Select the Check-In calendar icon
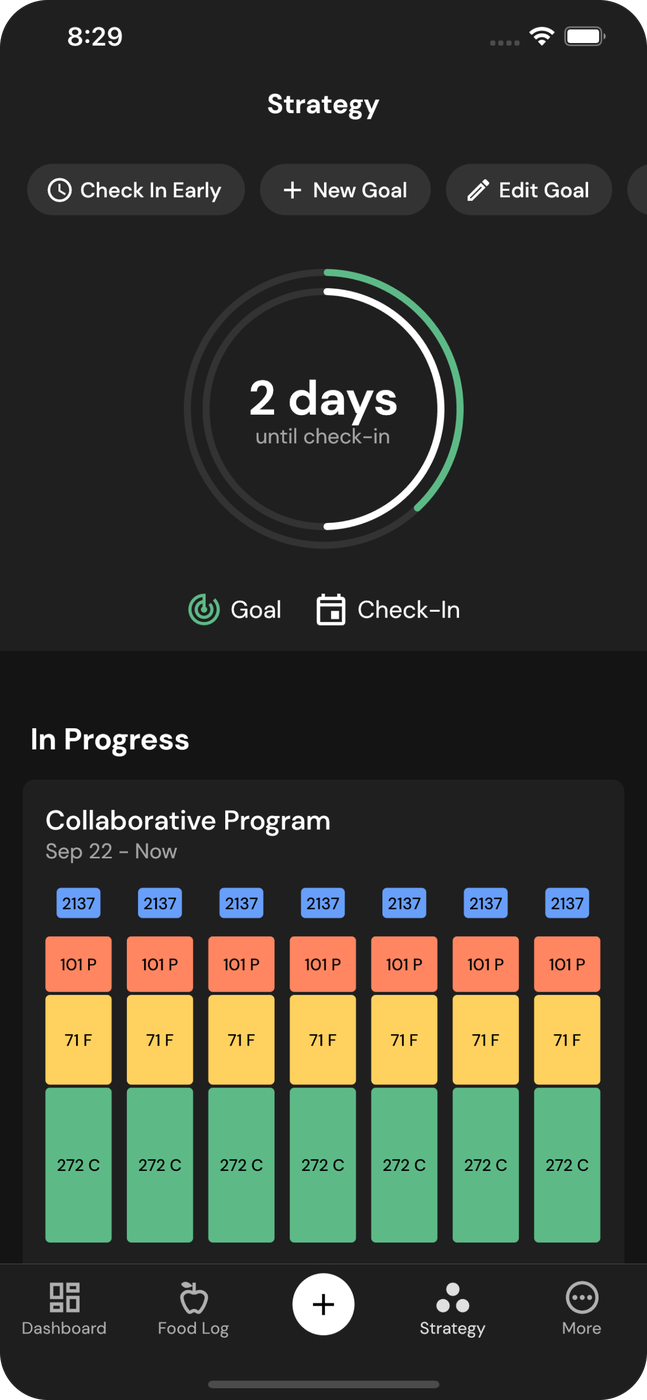Image resolution: width=647 pixels, height=1400 pixels. point(331,609)
